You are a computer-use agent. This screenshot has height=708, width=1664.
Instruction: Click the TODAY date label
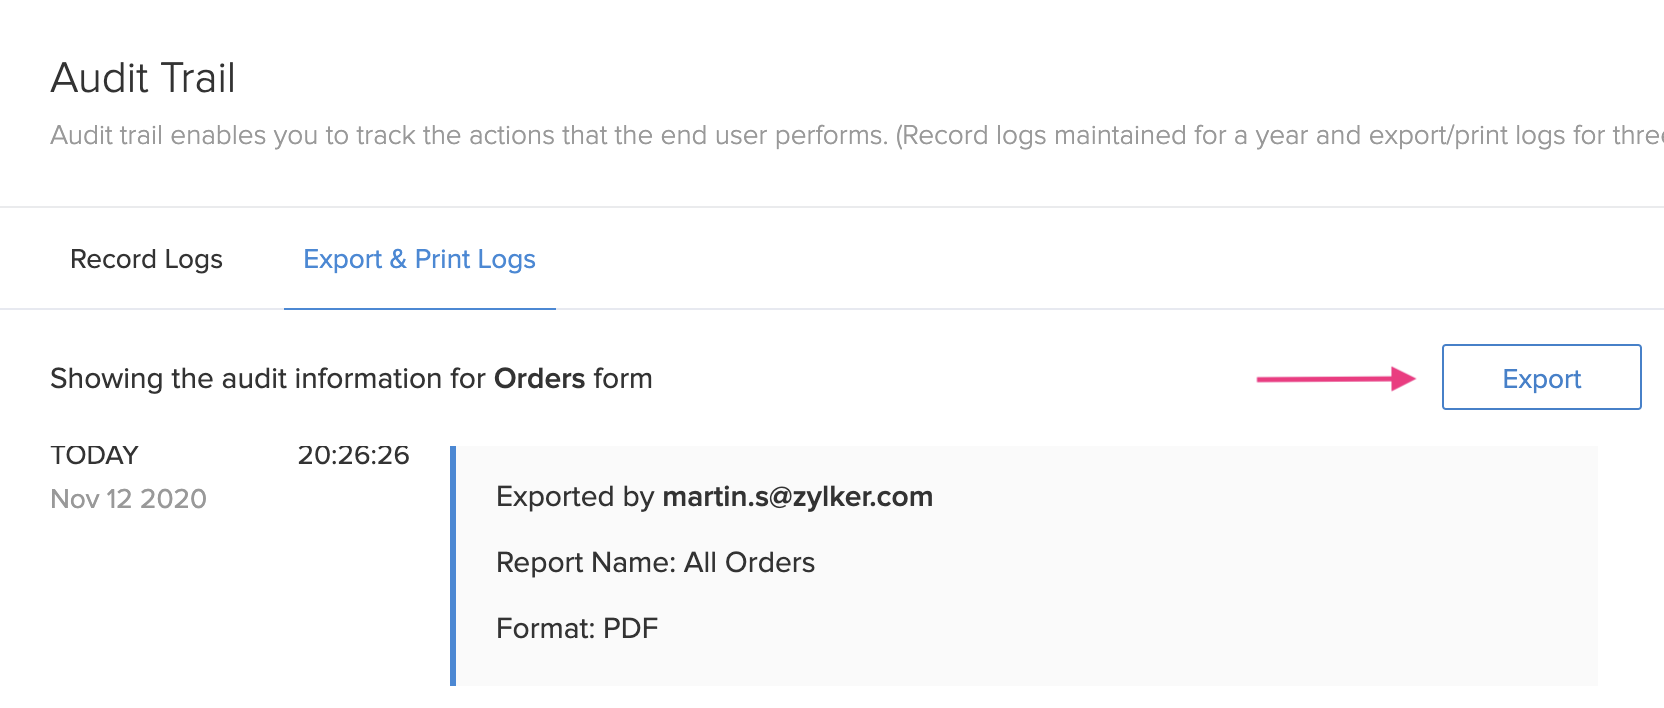click(x=94, y=455)
